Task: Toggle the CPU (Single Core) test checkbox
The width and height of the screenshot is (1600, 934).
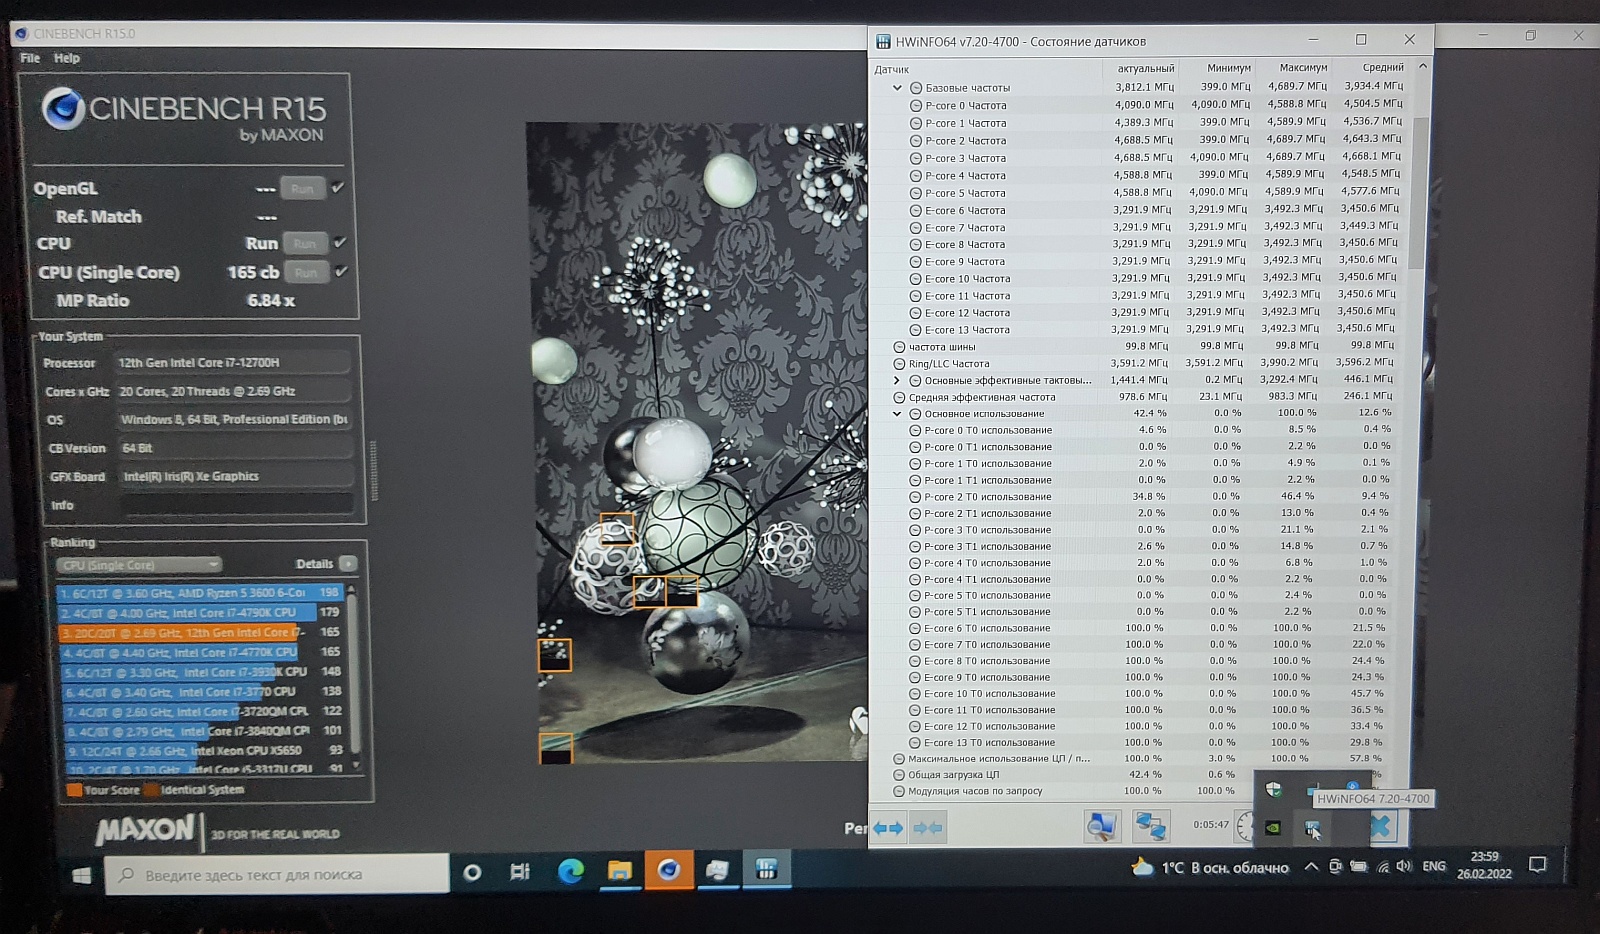Action: tap(341, 271)
